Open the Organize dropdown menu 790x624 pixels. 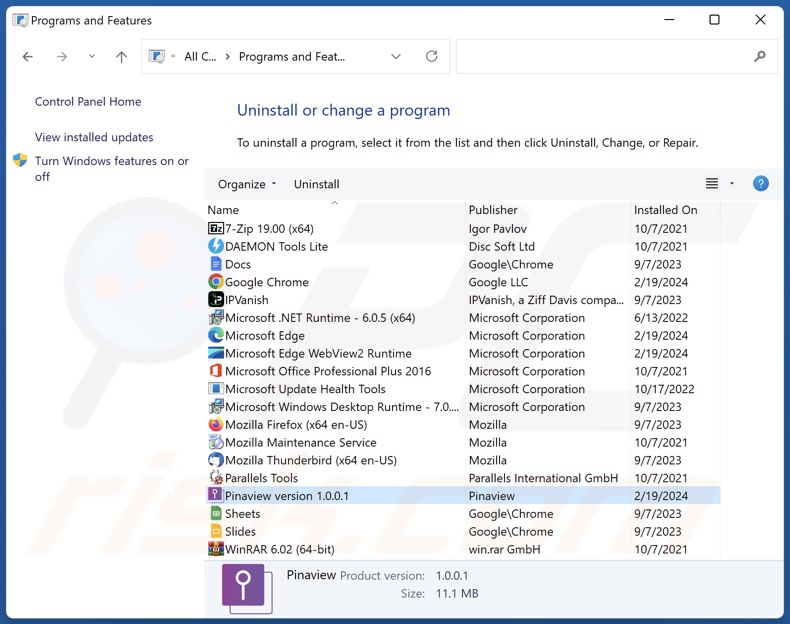pyautogui.click(x=247, y=184)
